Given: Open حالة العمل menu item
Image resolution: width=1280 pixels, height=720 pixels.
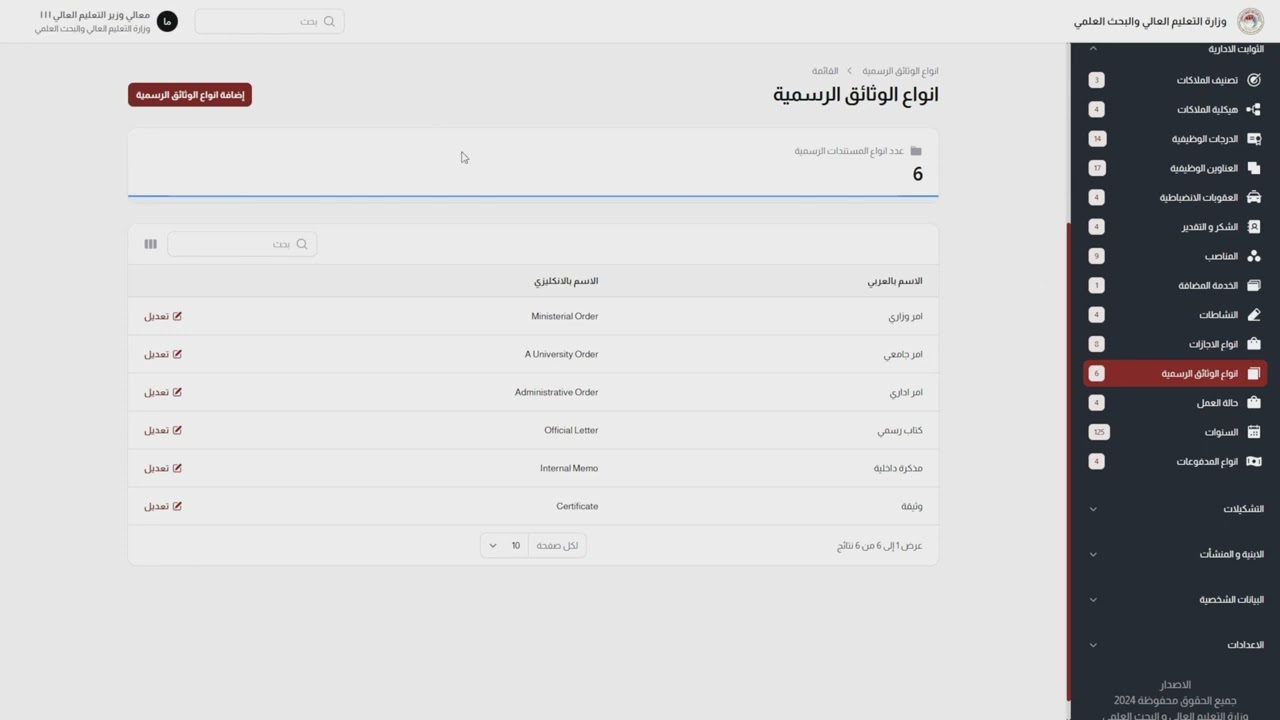Looking at the screenshot, I should 1174,403.
